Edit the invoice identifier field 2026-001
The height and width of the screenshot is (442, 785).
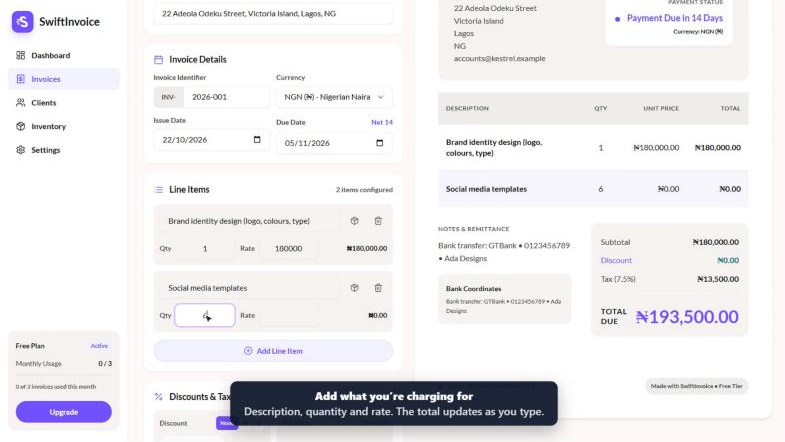(x=226, y=97)
